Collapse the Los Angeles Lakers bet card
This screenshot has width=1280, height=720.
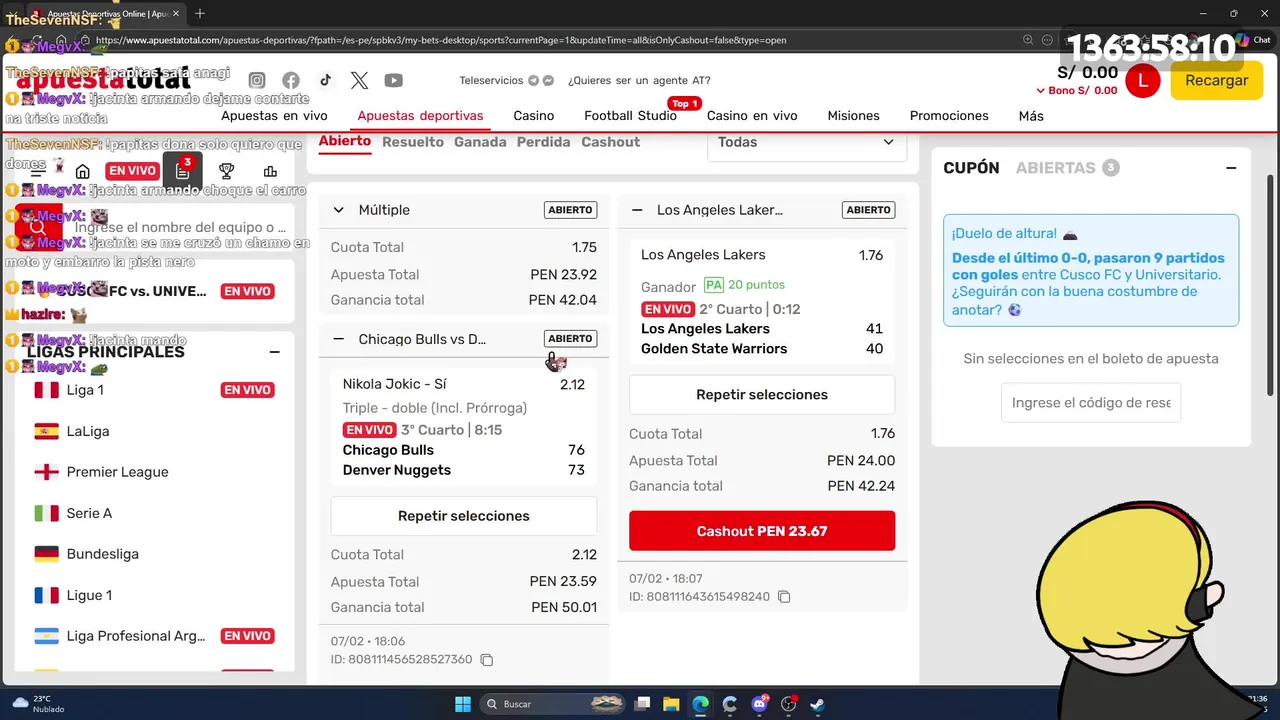click(637, 210)
